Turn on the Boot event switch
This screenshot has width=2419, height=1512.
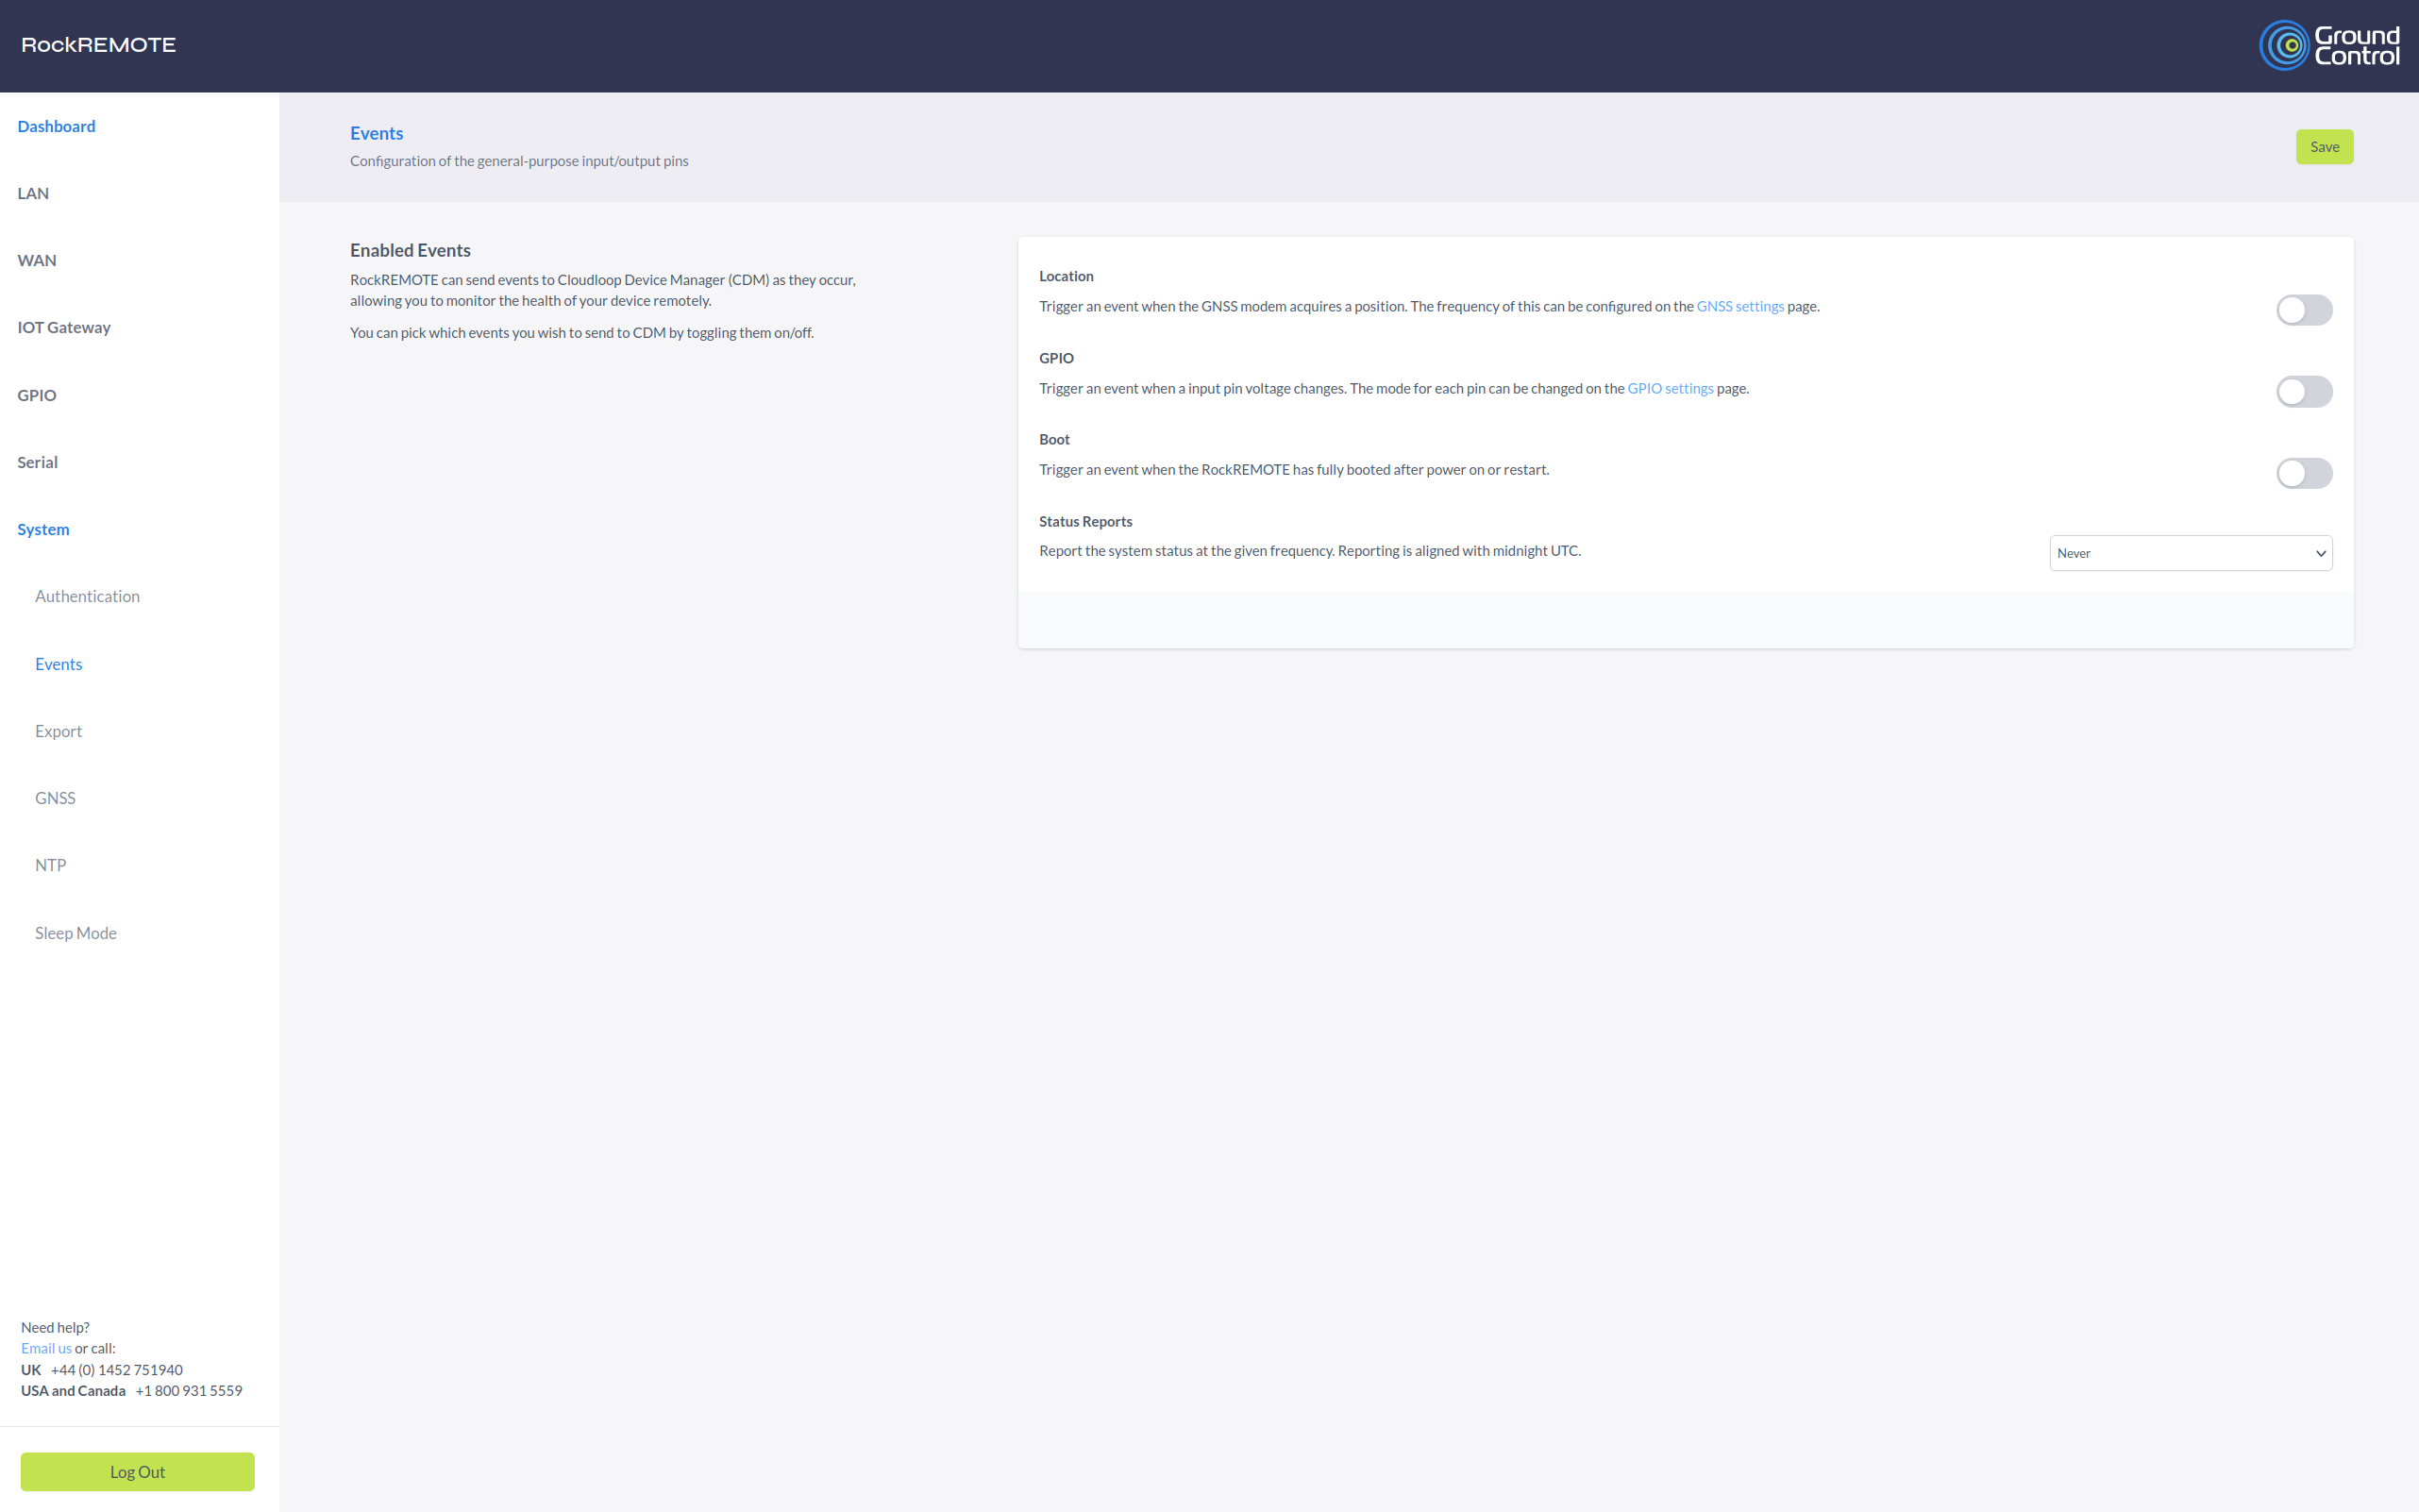2303,473
